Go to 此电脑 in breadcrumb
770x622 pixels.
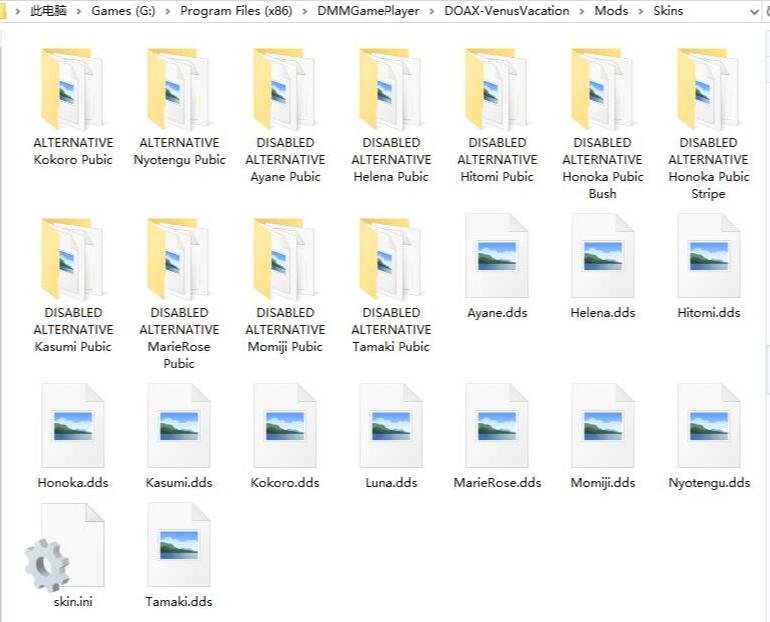pos(48,11)
